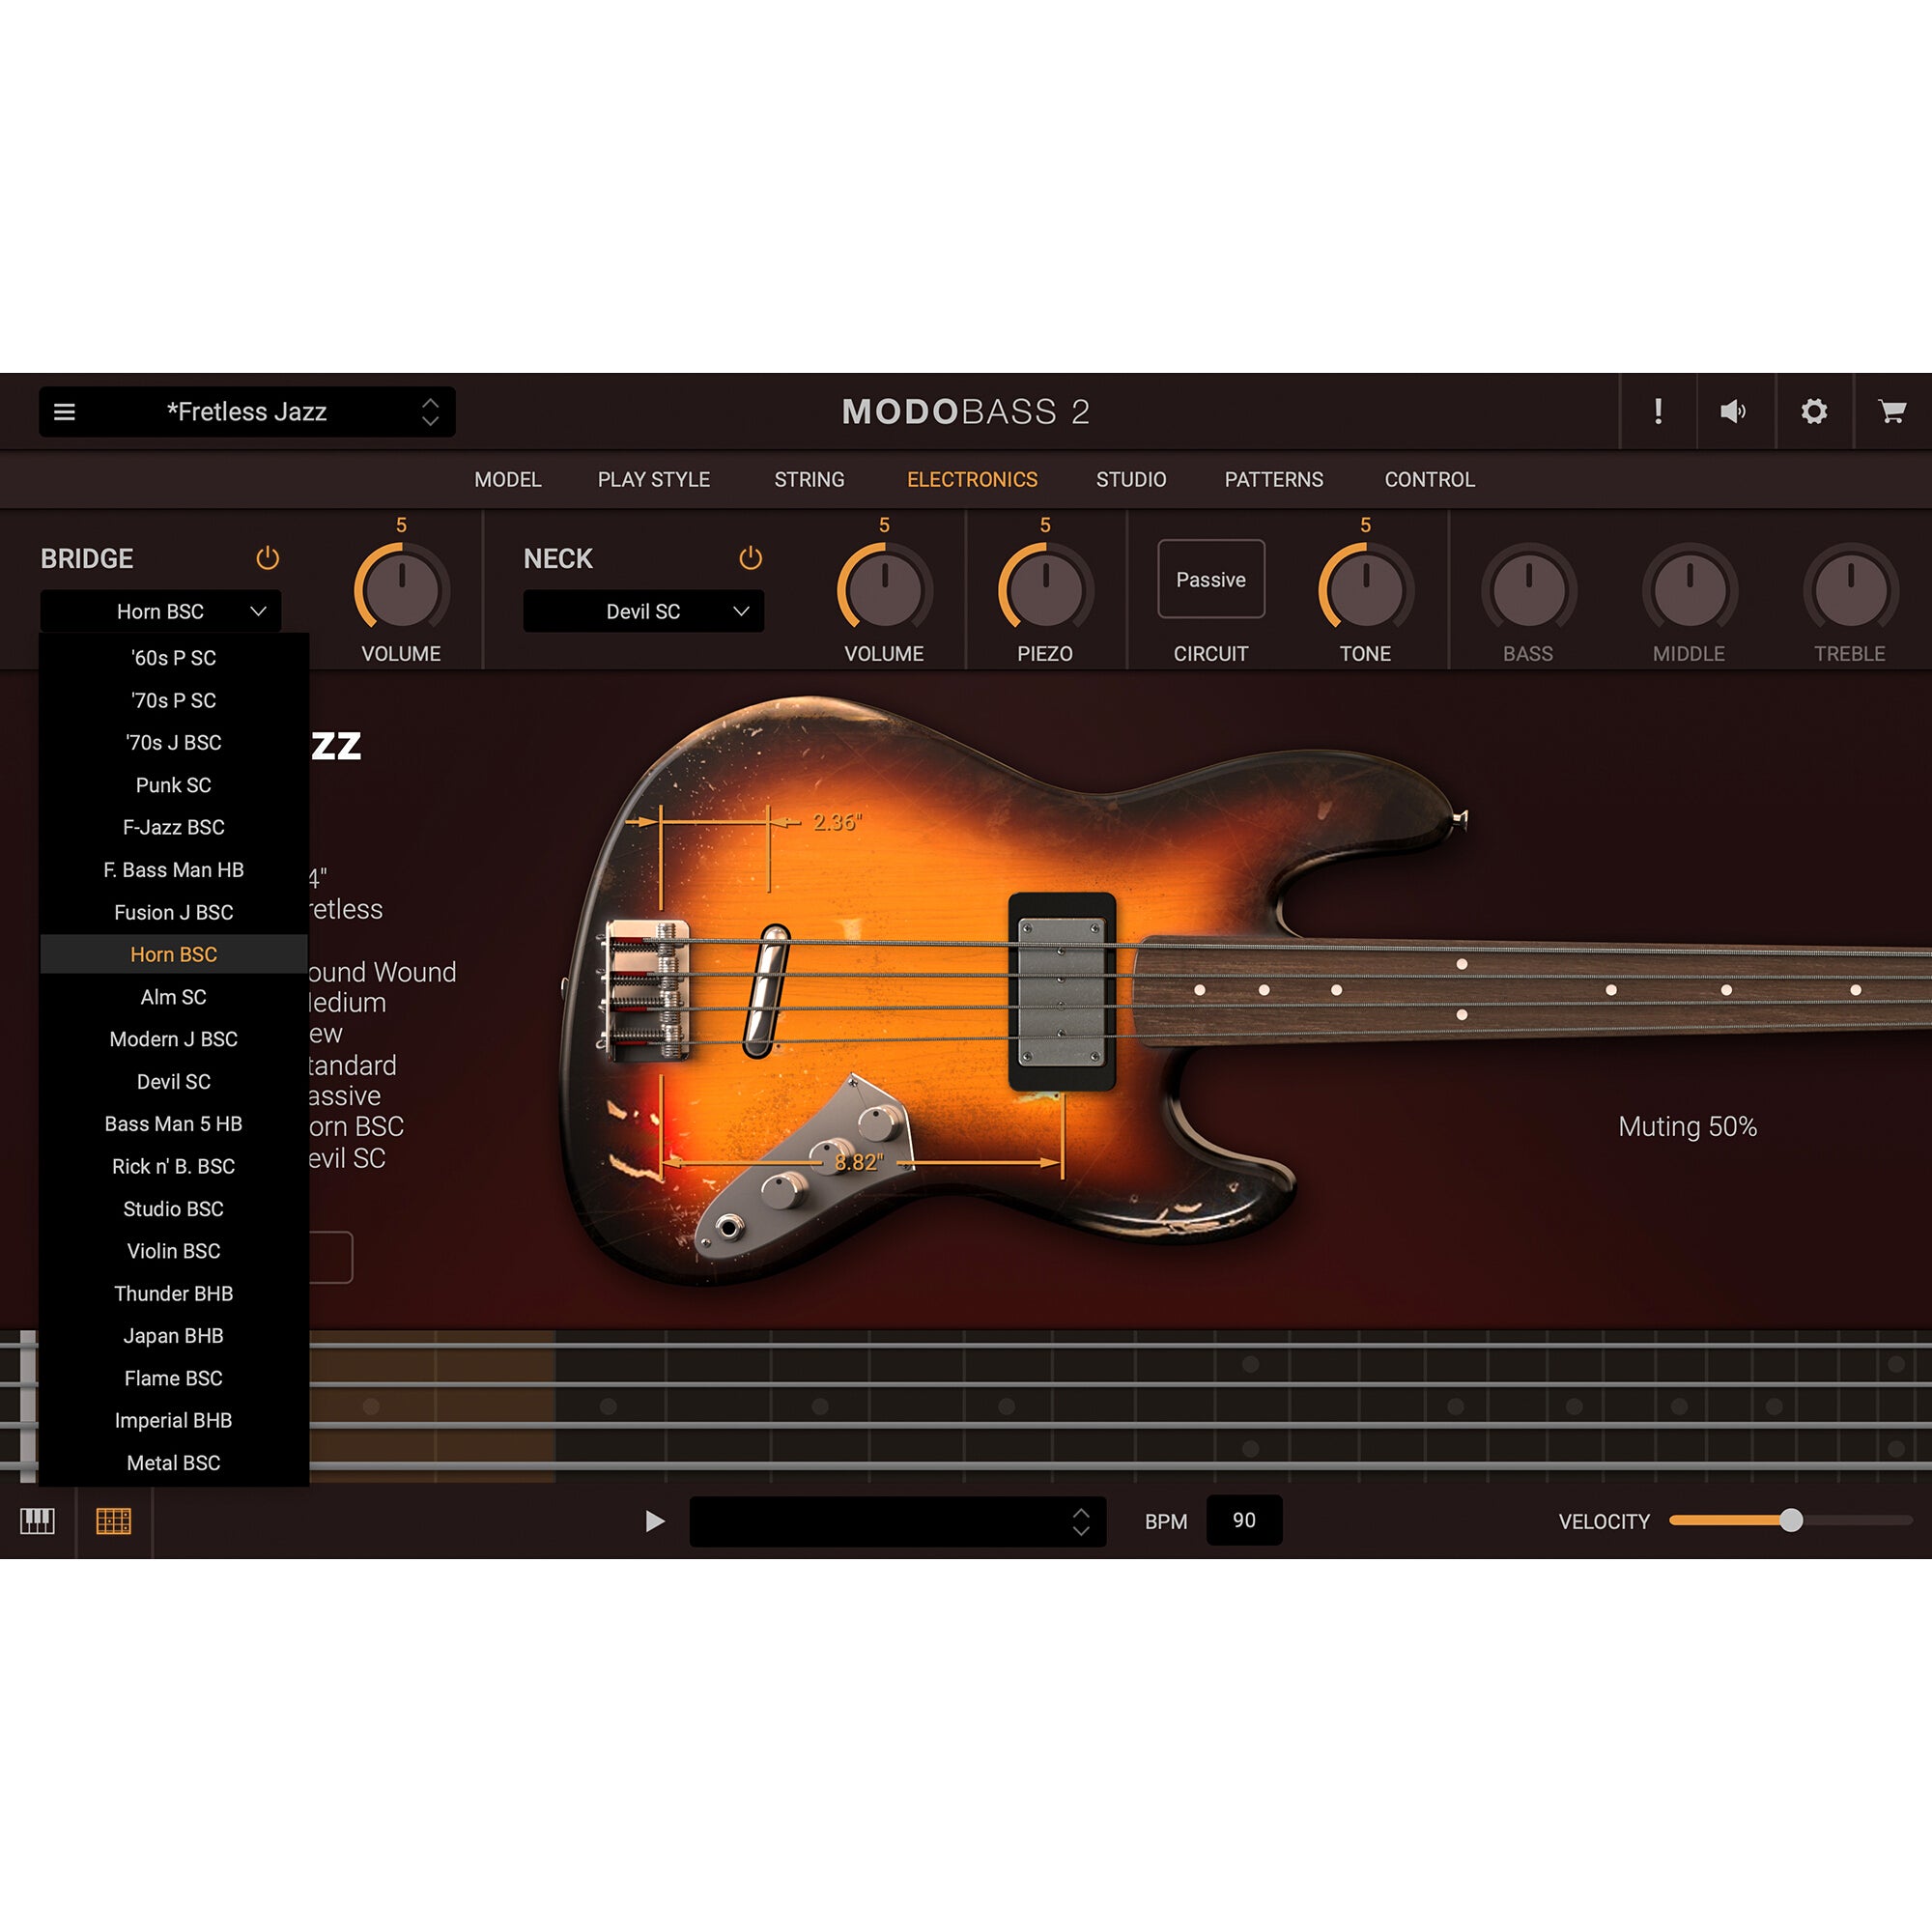Click the BPM value field showing 90
The image size is (1932, 1932).
1244,1520
